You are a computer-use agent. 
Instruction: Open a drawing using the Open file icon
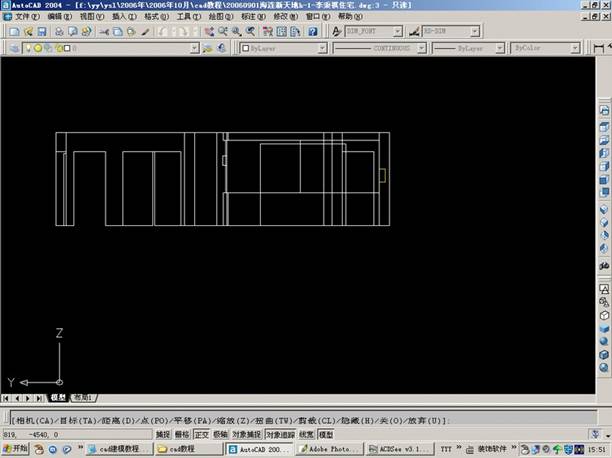(x=27, y=31)
